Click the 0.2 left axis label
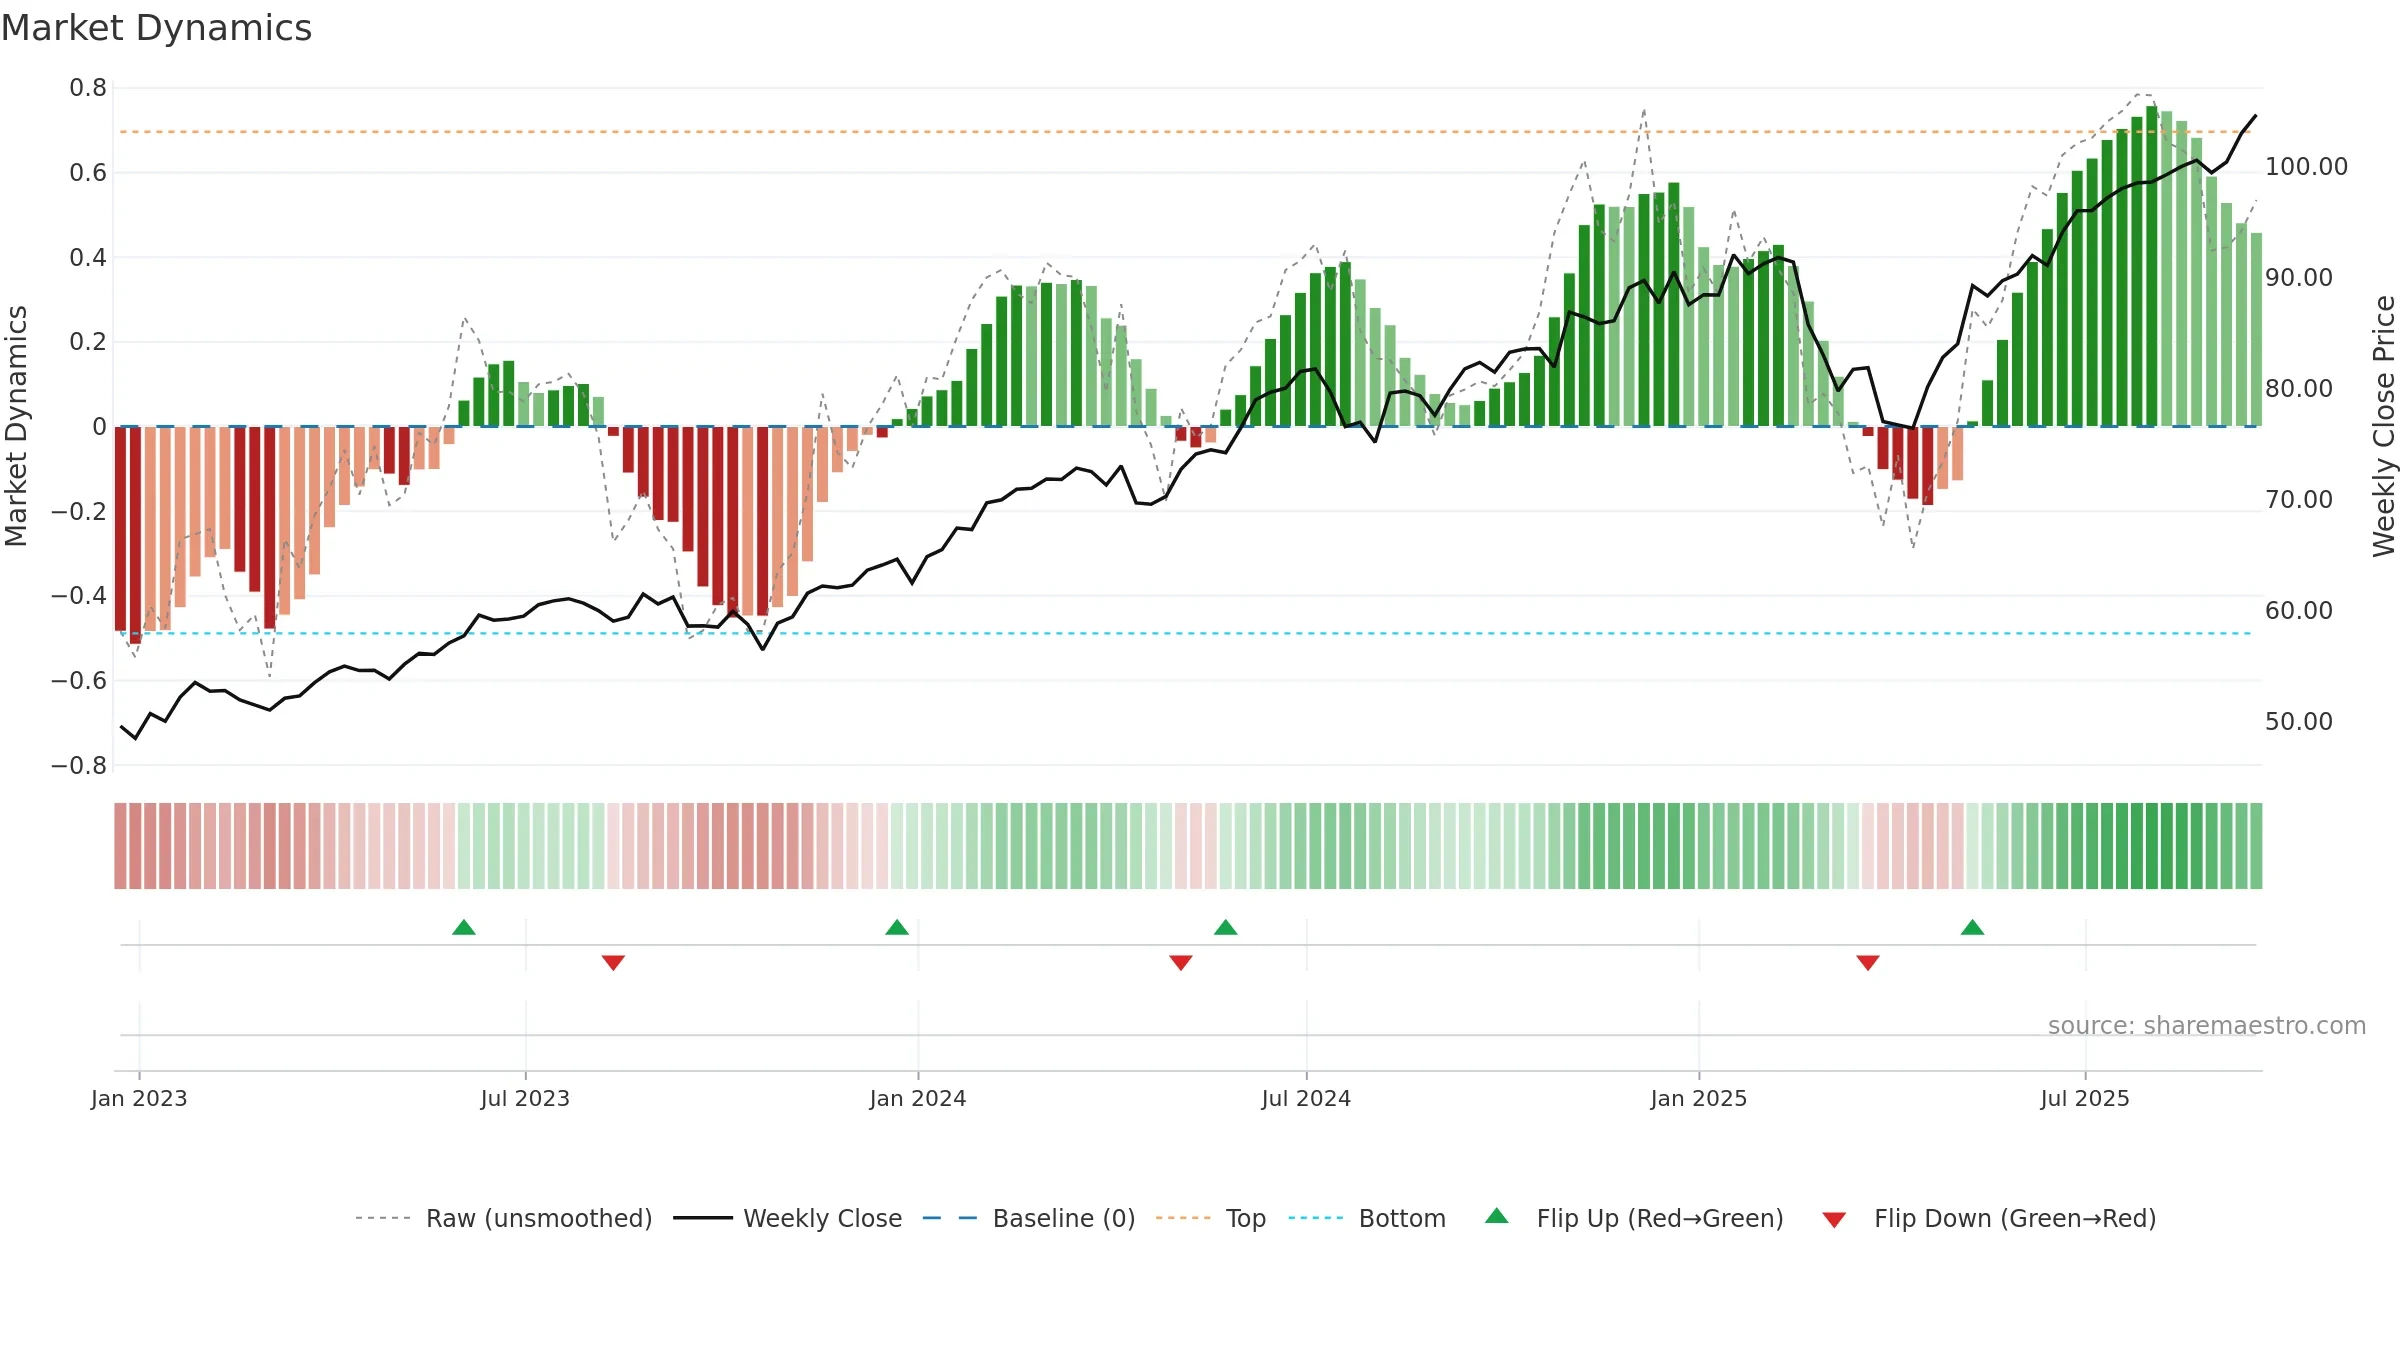The height and width of the screenshot is (1350, 2400). 88,342
